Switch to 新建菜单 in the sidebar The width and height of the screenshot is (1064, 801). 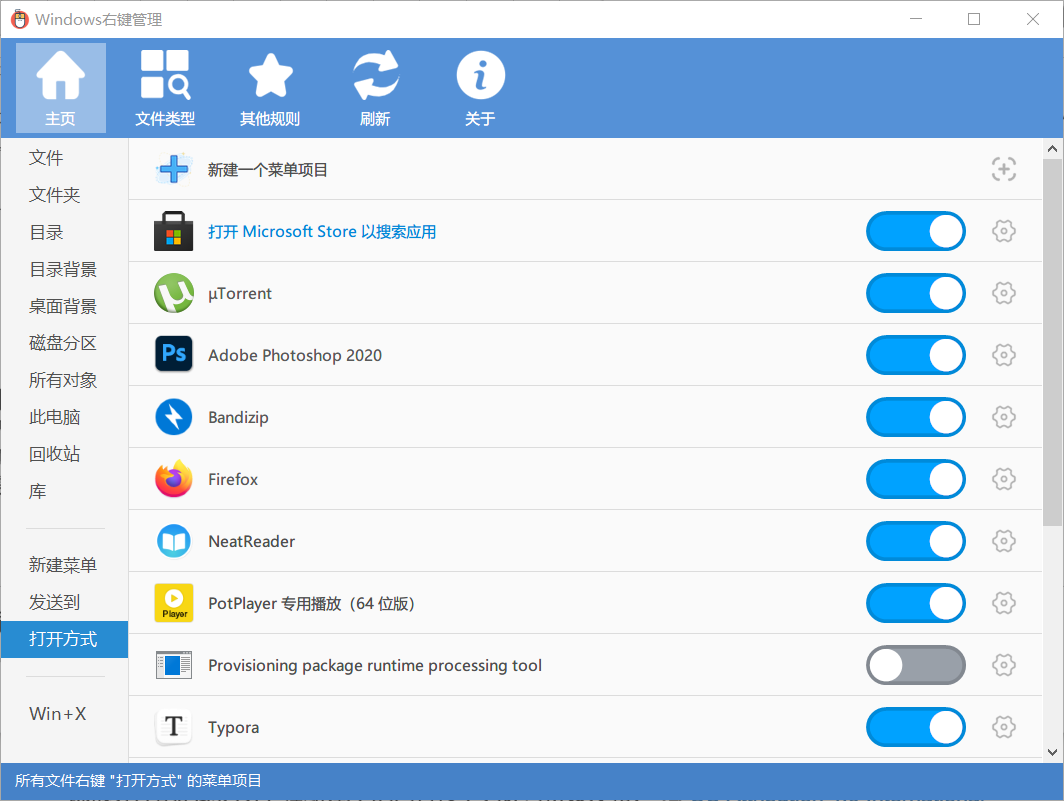(63, 566)
